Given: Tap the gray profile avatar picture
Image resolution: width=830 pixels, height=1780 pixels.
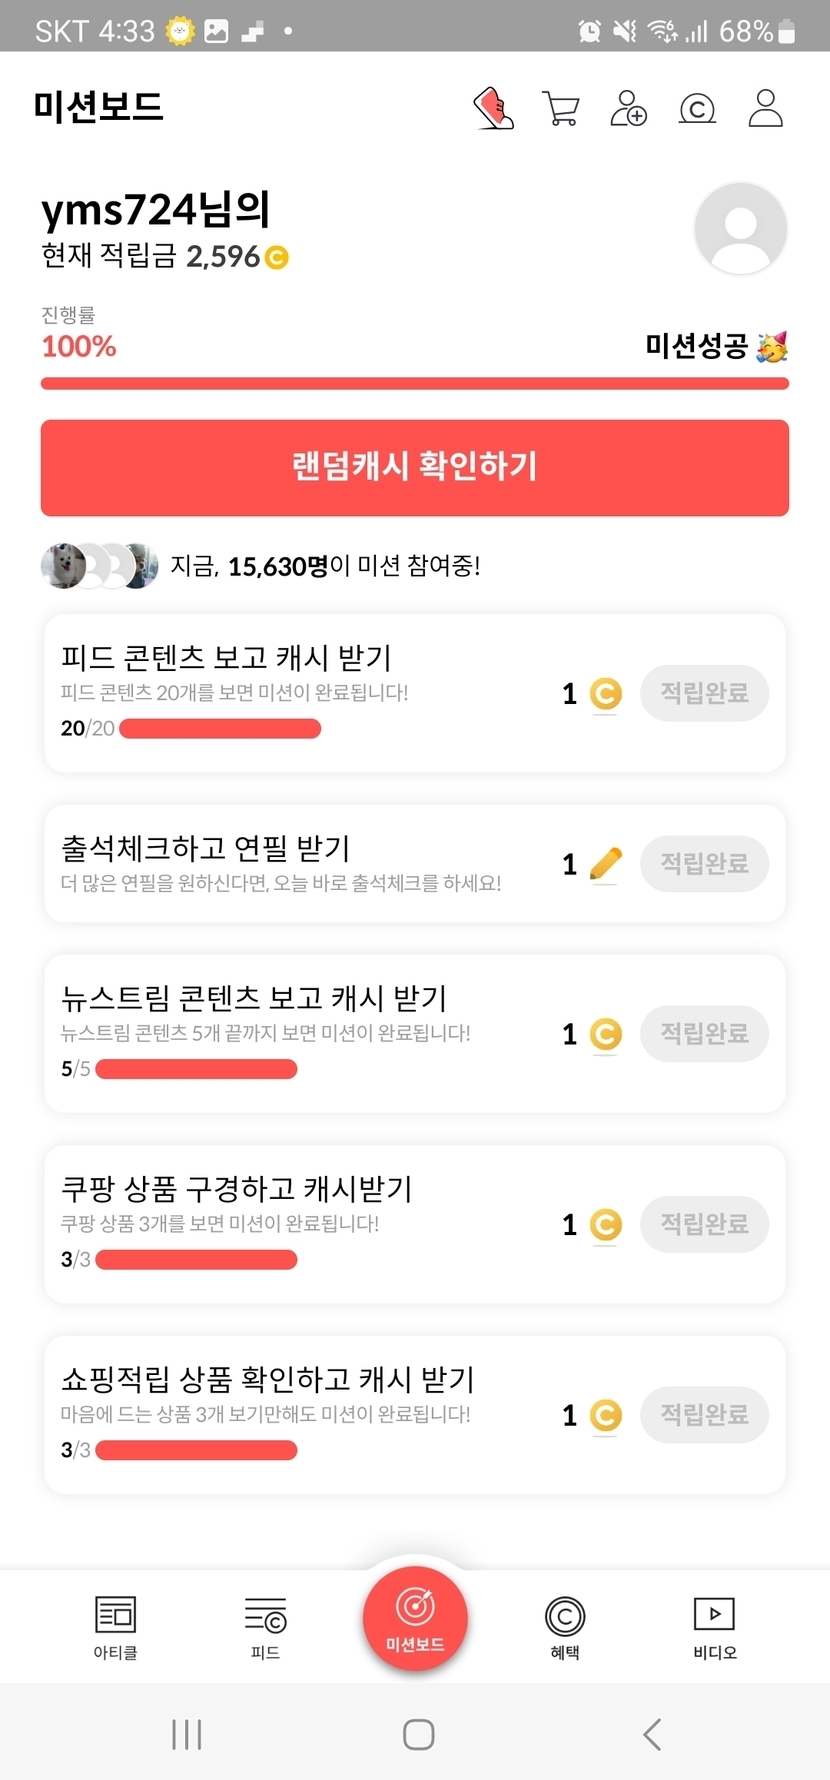Looking at the screenshot, I should pyautogui.click(x=740, y=229).
